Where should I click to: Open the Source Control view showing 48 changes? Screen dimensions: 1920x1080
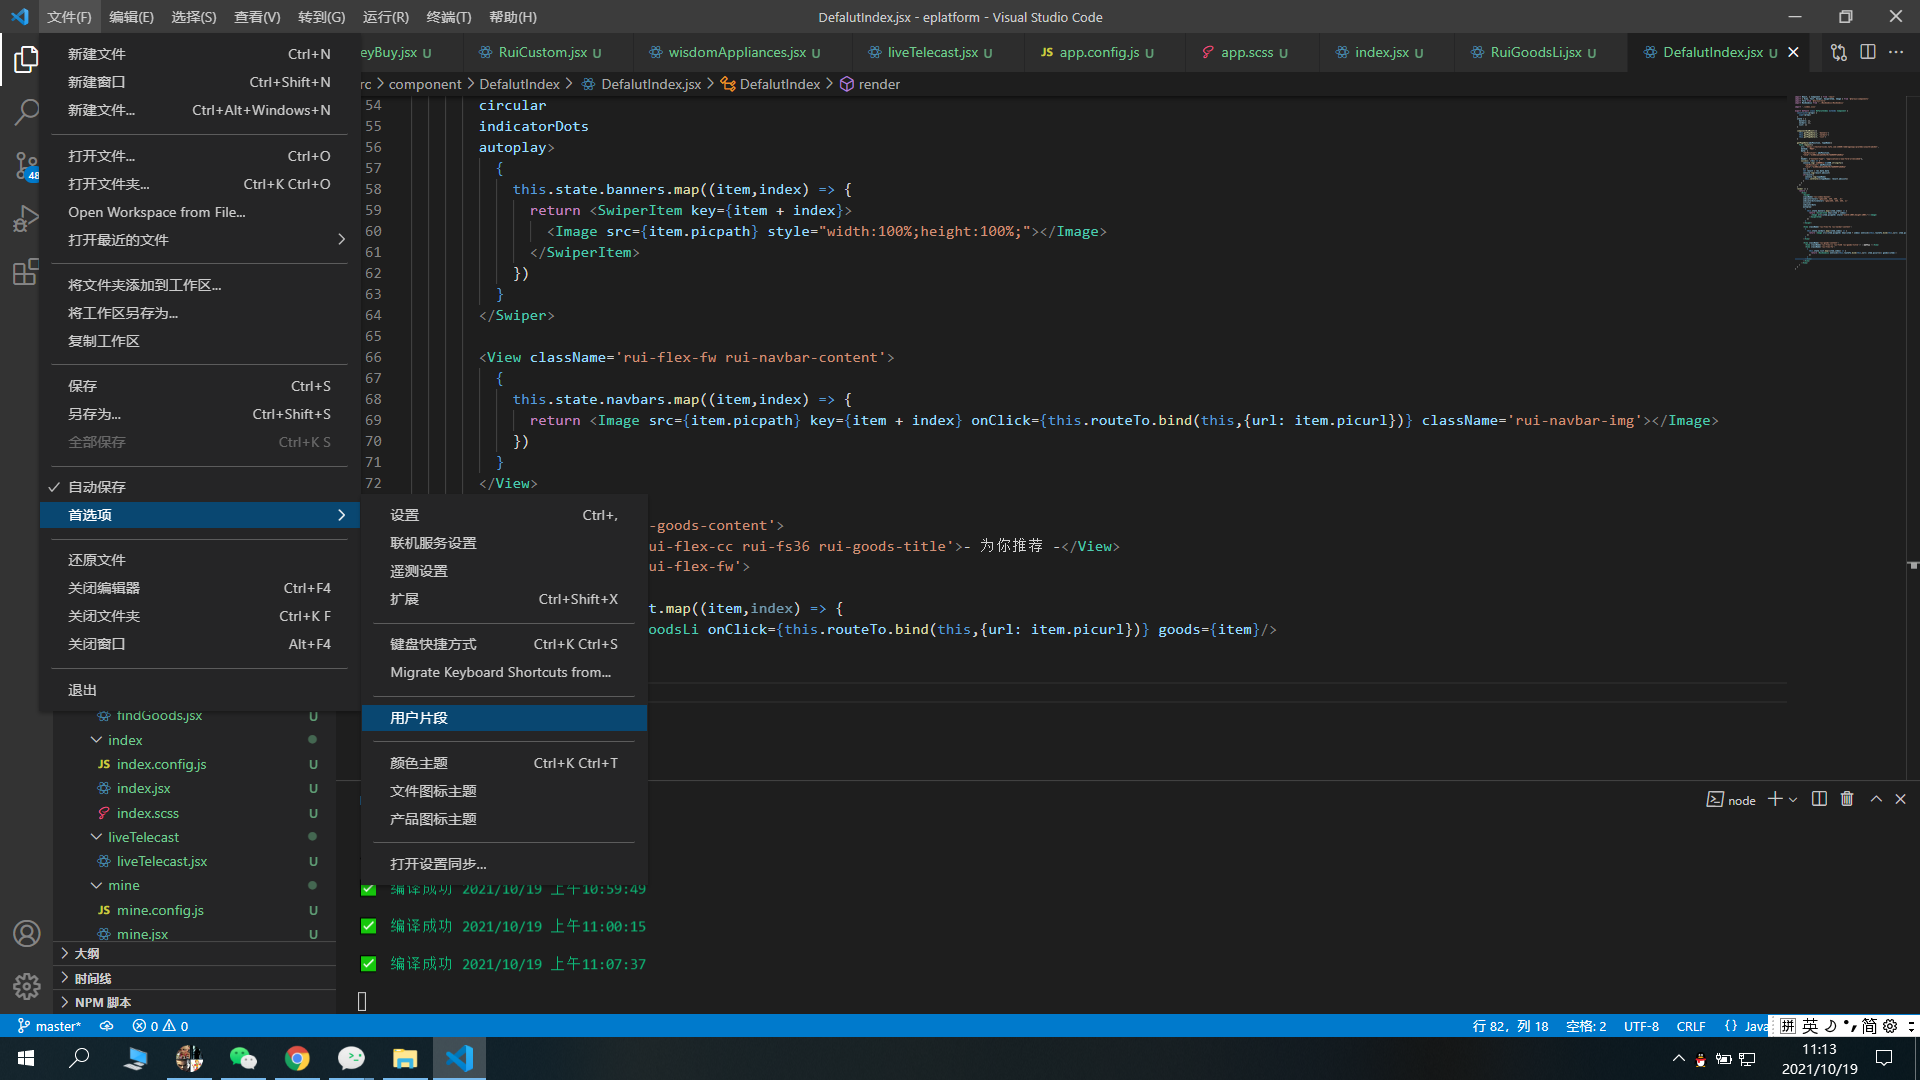[26, 166]
